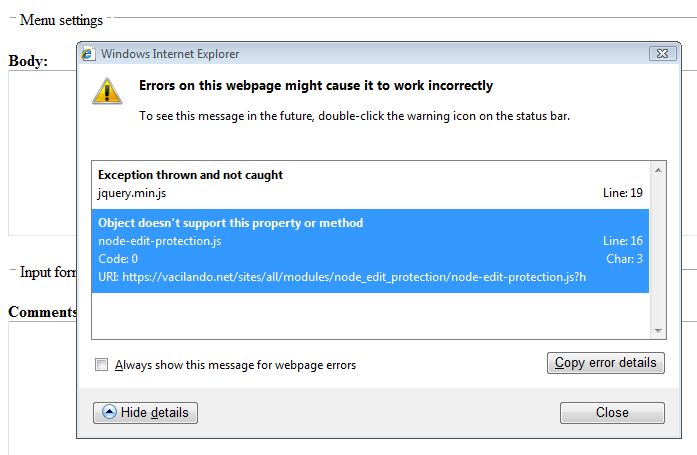Screen dimensions: 697x455
Task: Collapse the error list with Hide details
Action: pyautogui.click(x=145, y=413)
